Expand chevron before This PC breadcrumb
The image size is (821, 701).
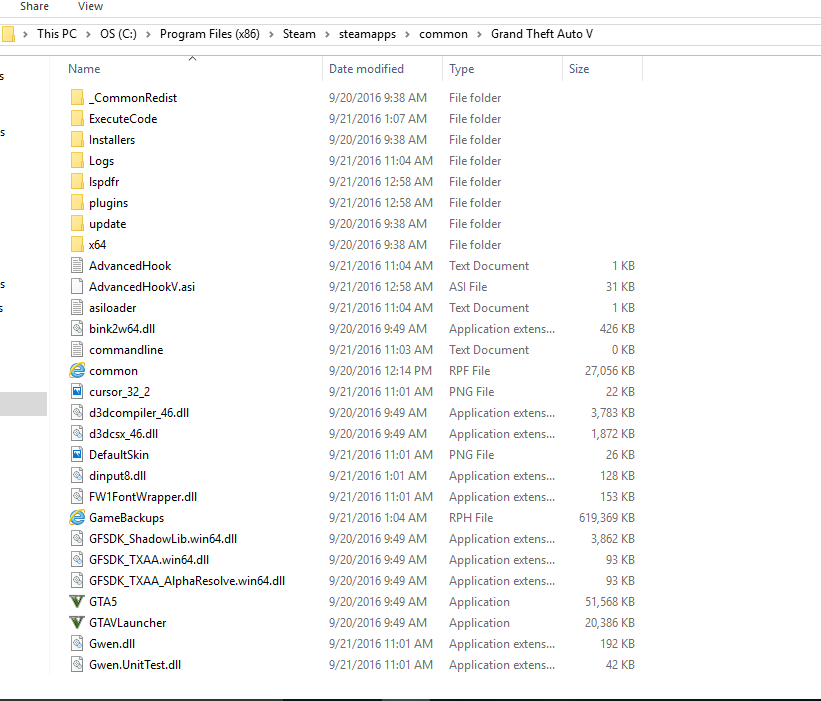tap(25, 35)
